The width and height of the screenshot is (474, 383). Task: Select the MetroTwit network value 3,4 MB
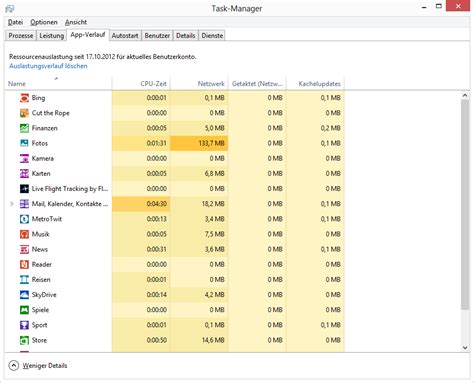coord(214,219)
